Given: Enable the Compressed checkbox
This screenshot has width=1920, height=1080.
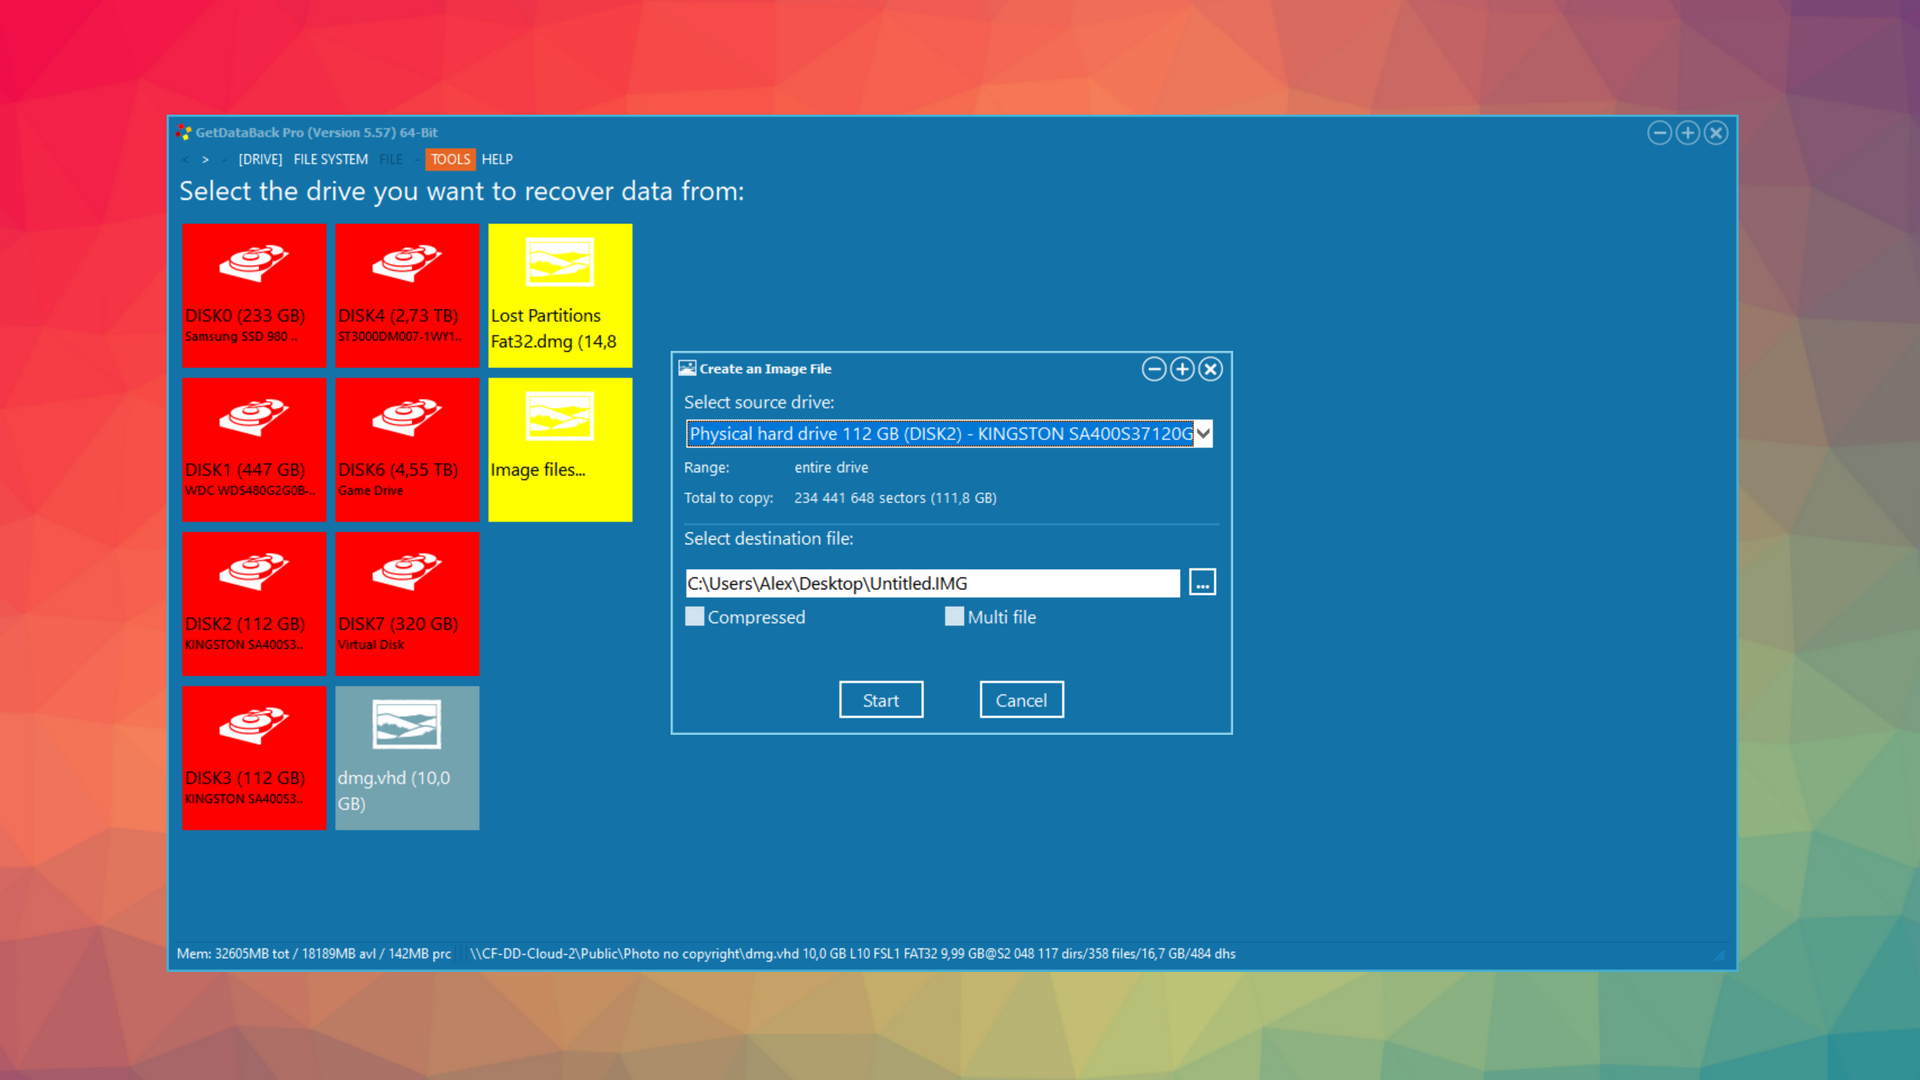Looking at the screenshot, I should tap(695, 617).
